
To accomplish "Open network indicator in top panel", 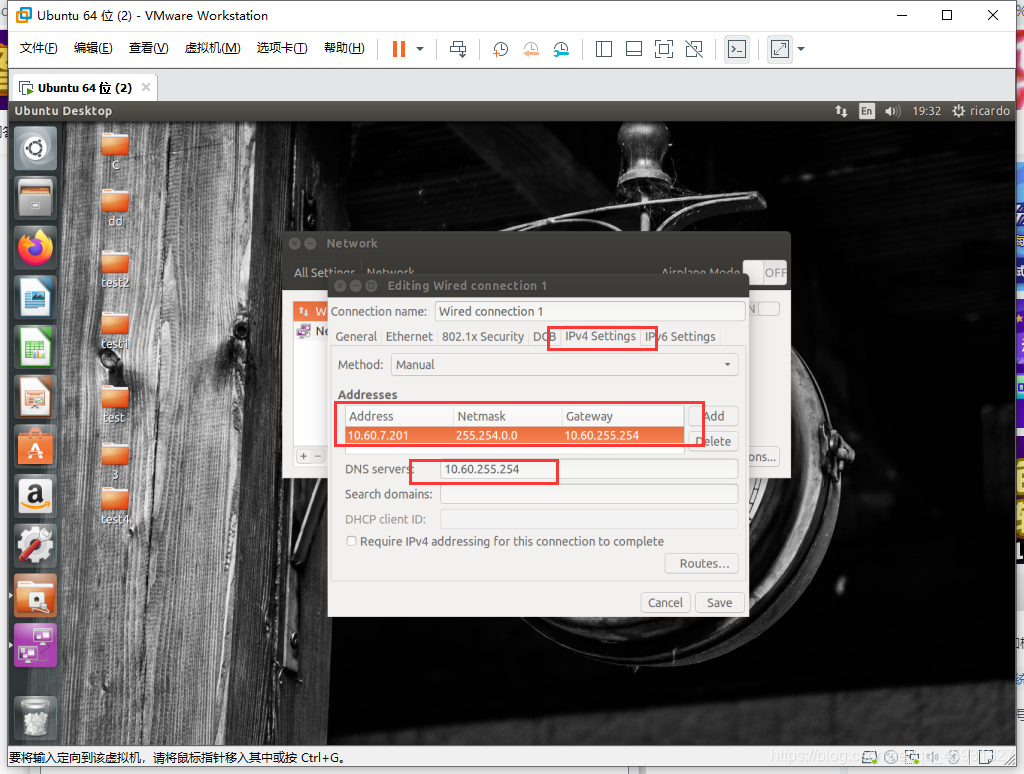I will click(841, 111).
